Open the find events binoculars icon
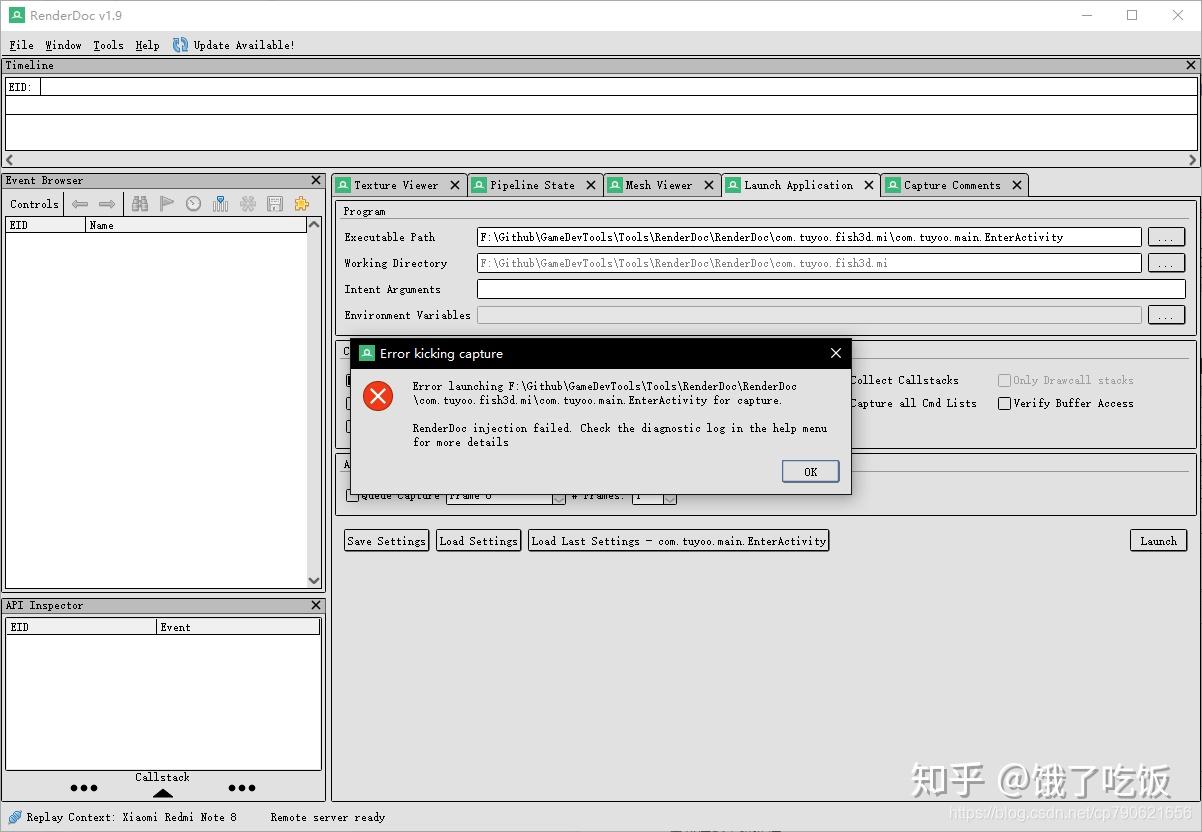This screenshot has width=1202, height=832. point(141,204)
